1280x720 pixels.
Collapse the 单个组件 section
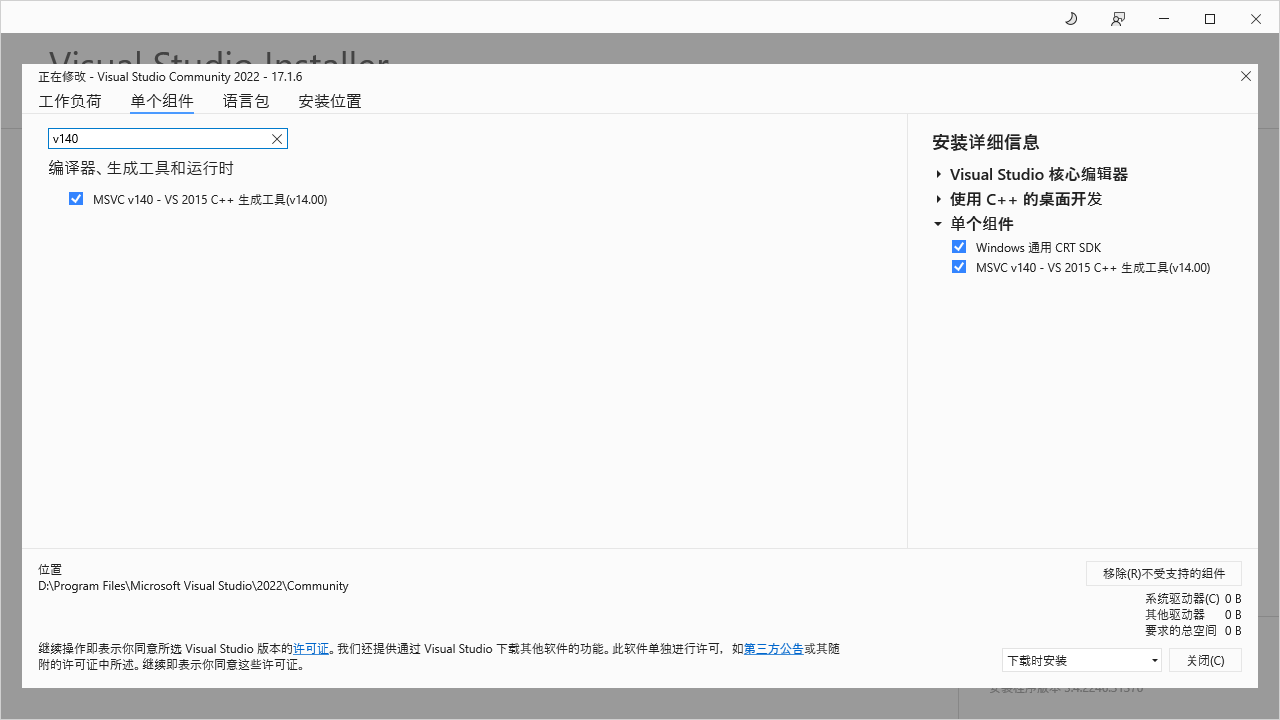938,224
